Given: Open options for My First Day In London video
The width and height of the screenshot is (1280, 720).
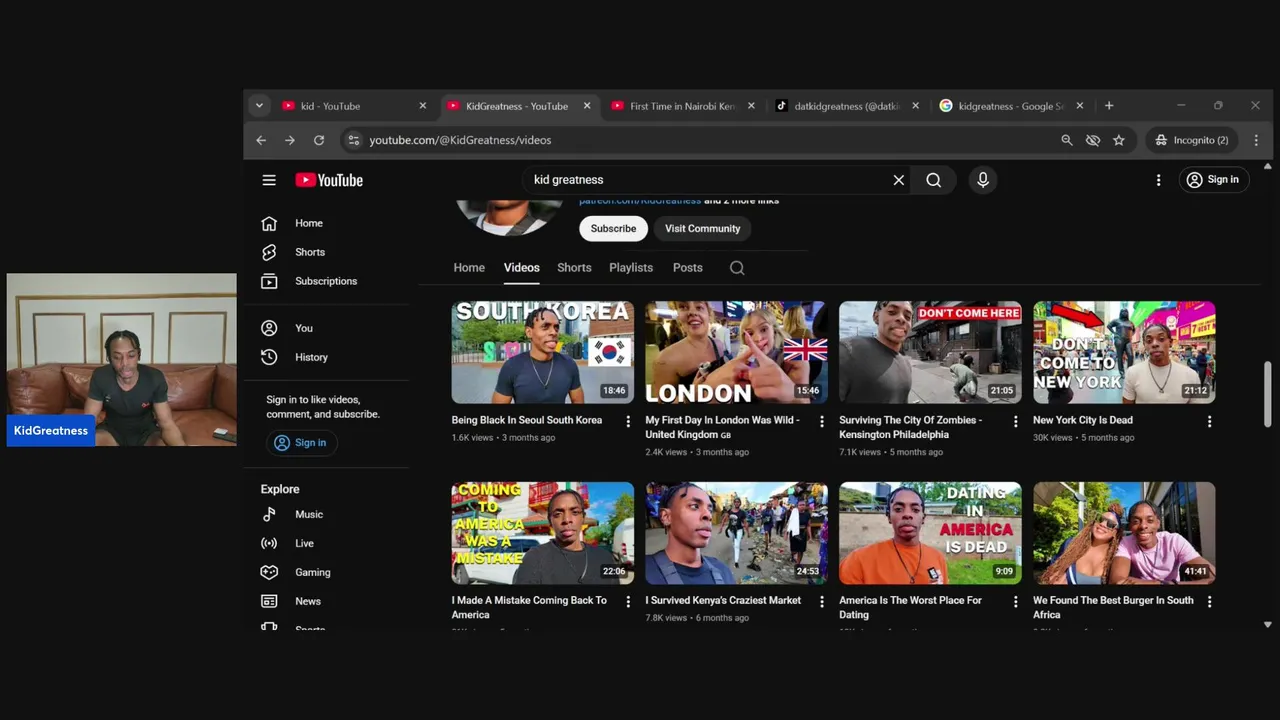Looking at the screenshot, I should click(x=822, y=421).
